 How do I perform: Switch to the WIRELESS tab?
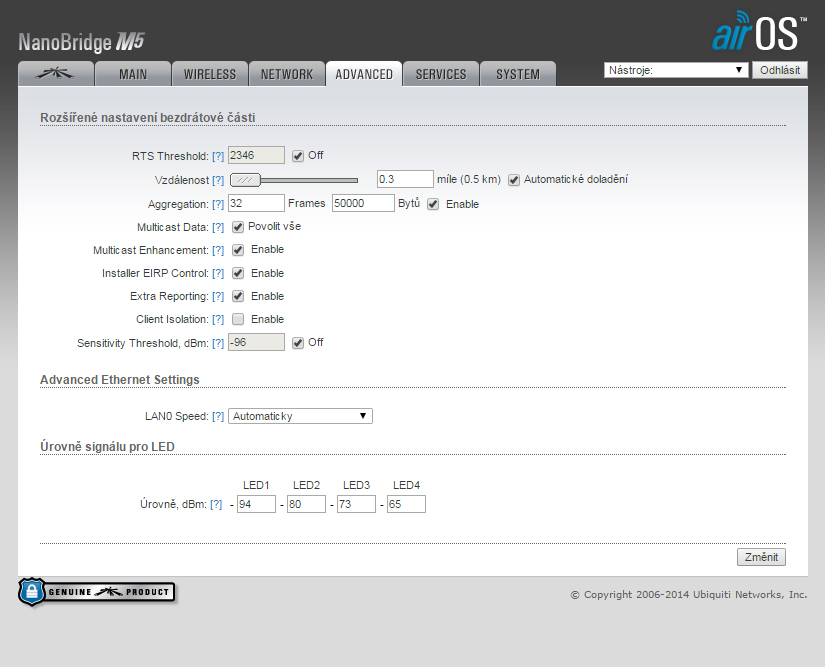(x=210, y=74)
